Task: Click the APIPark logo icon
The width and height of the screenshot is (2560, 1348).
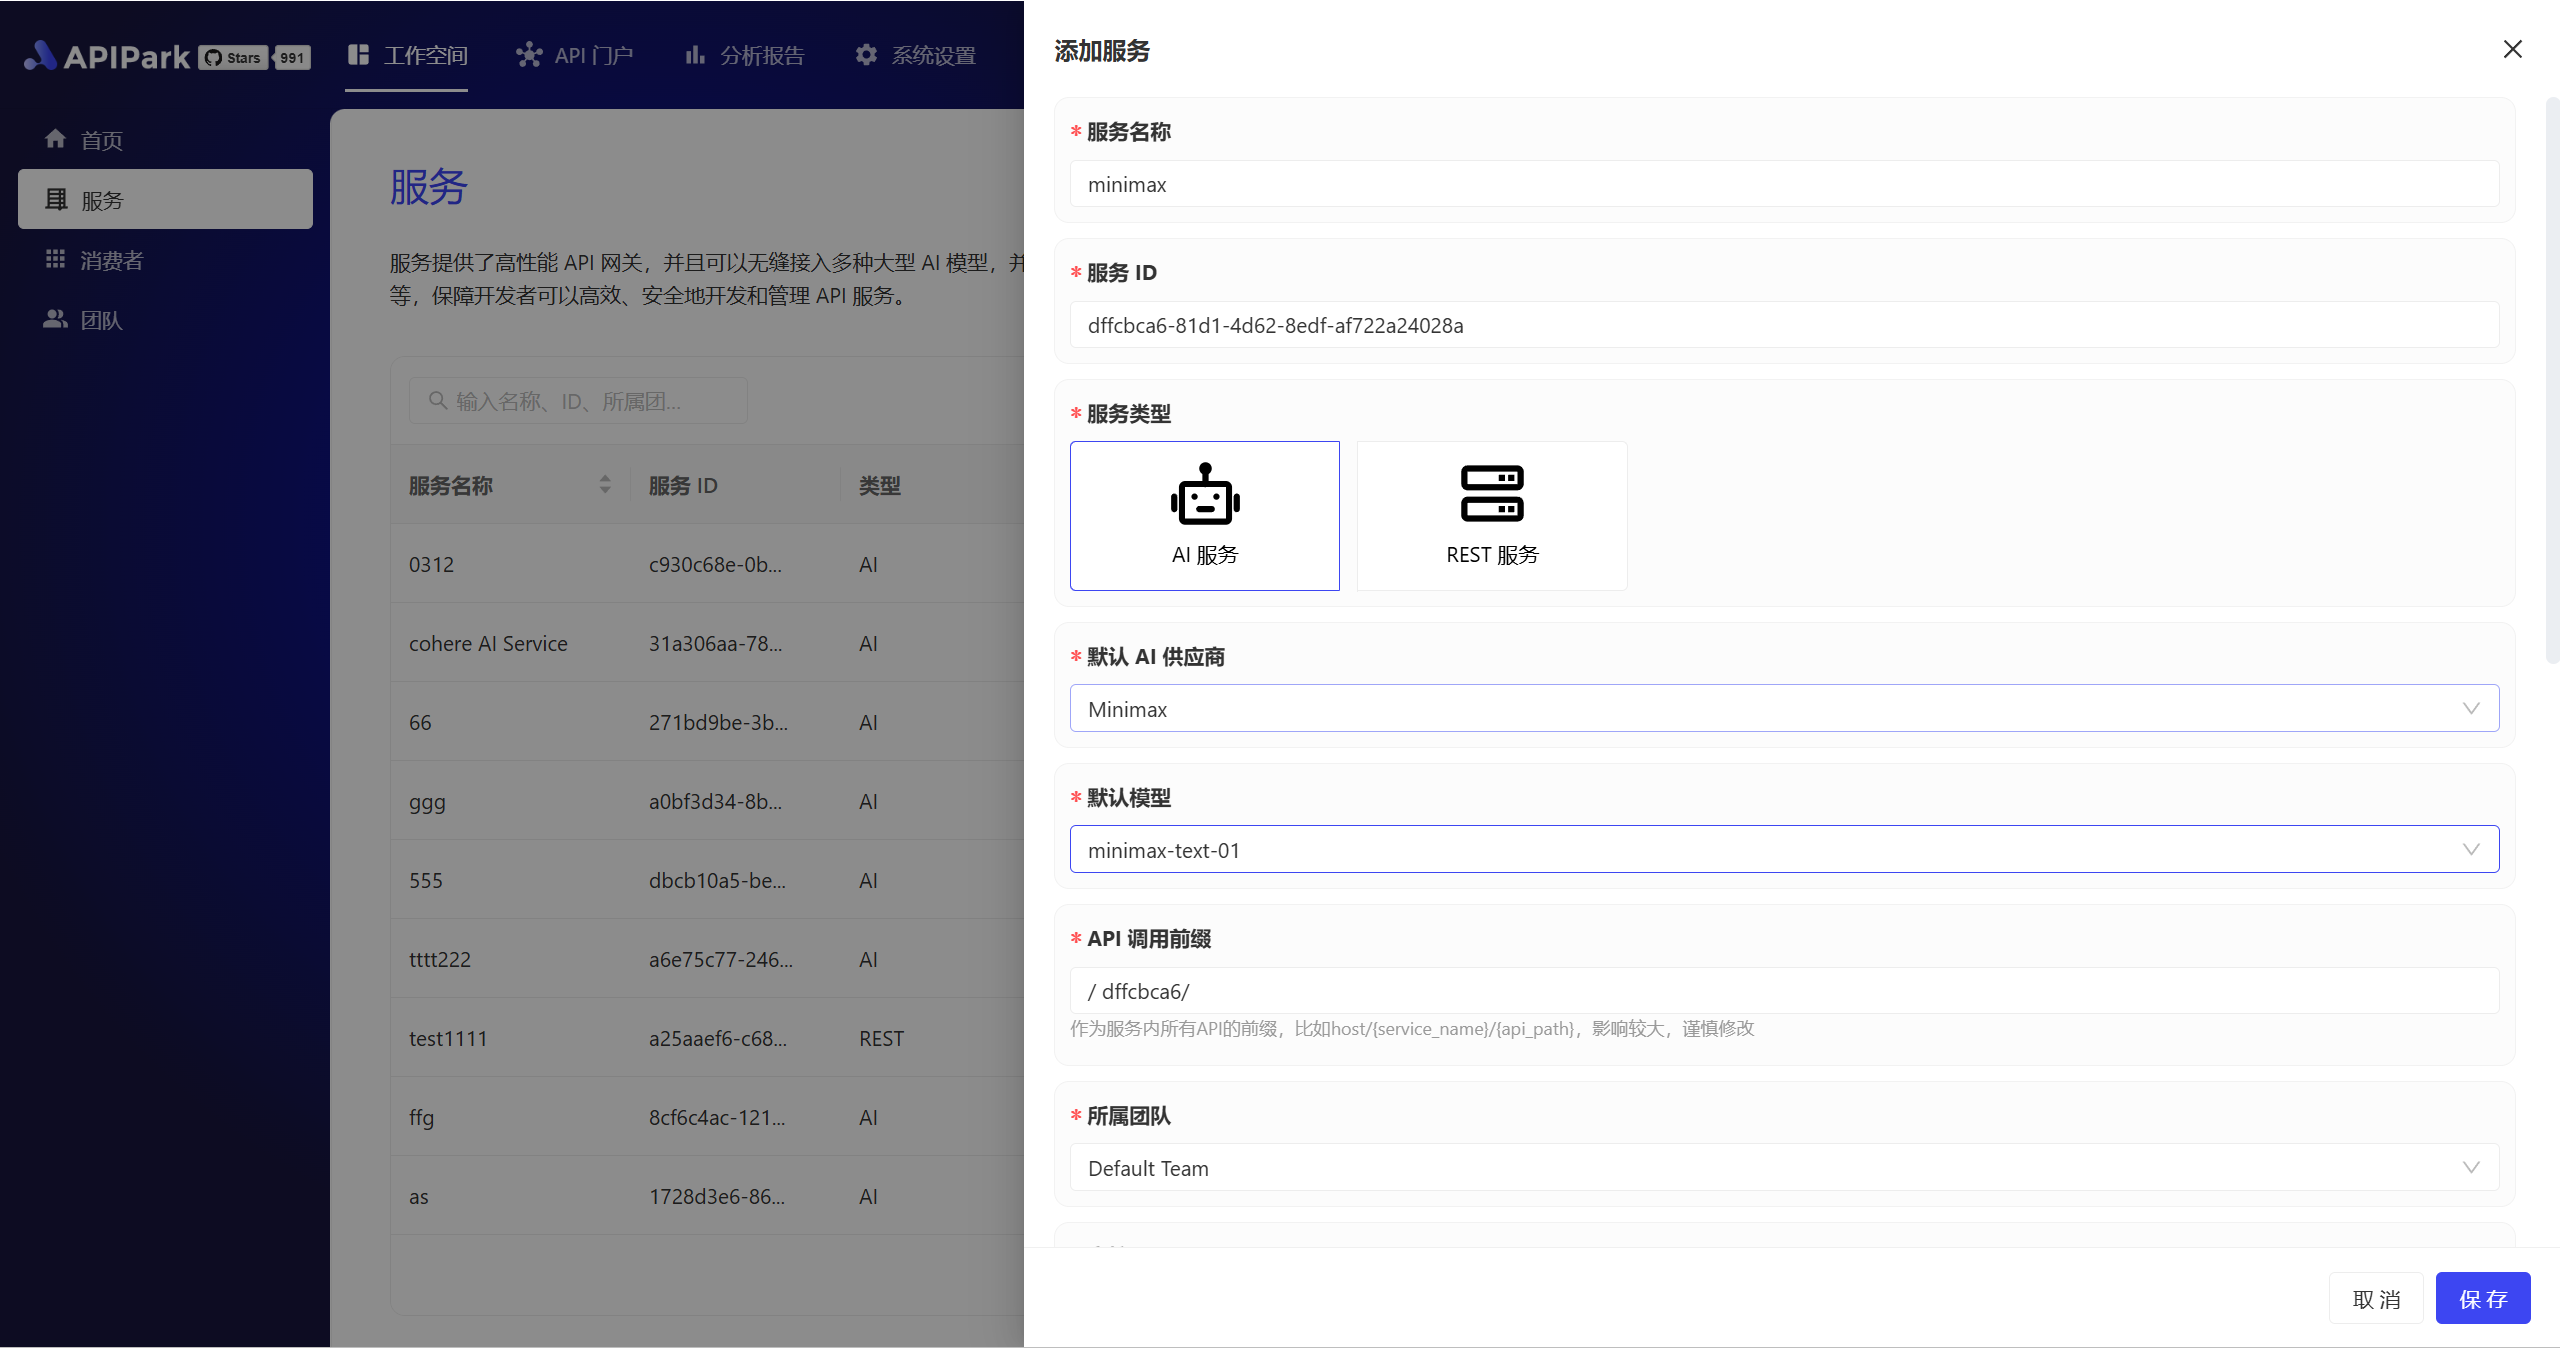Action: coord(40,56)
